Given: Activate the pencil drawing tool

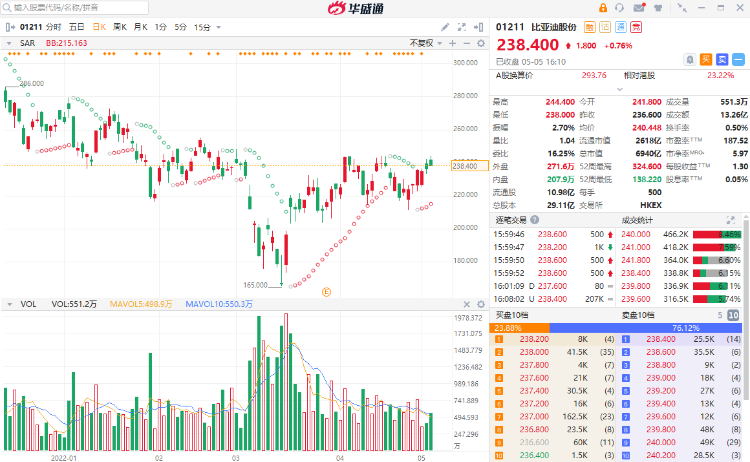Looking at the screenshot, I should [x=445, y=27].
